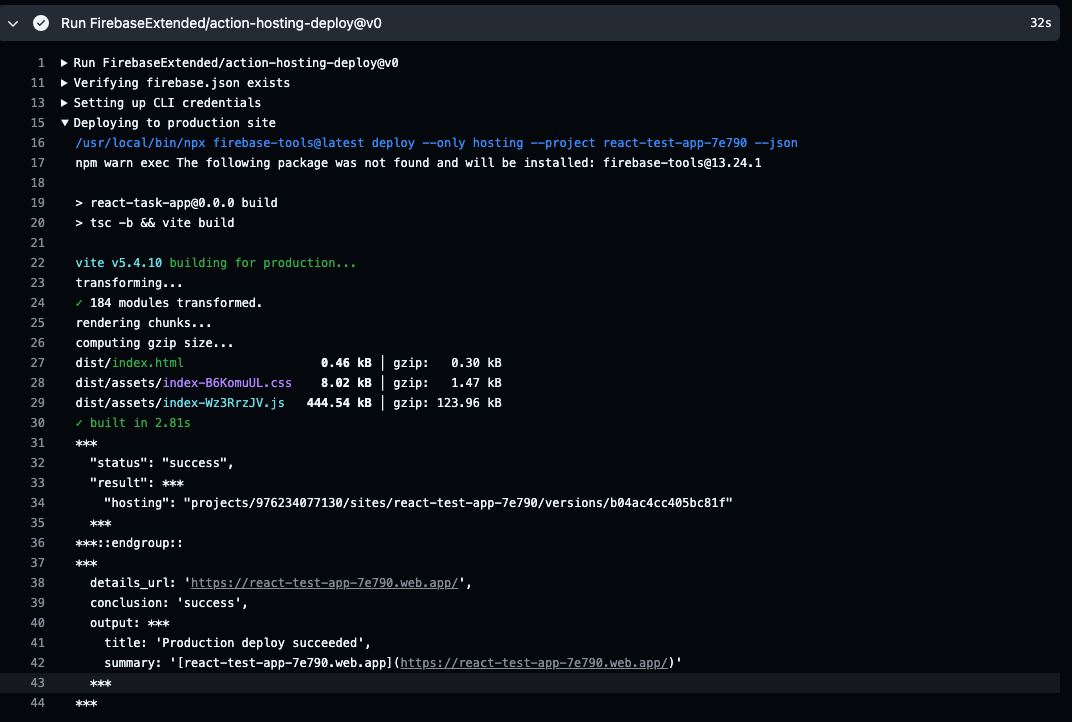Click the 'rendering chunks...' line
The width and height of the screenshot is (1072, 722).
(x=144, y=323)
